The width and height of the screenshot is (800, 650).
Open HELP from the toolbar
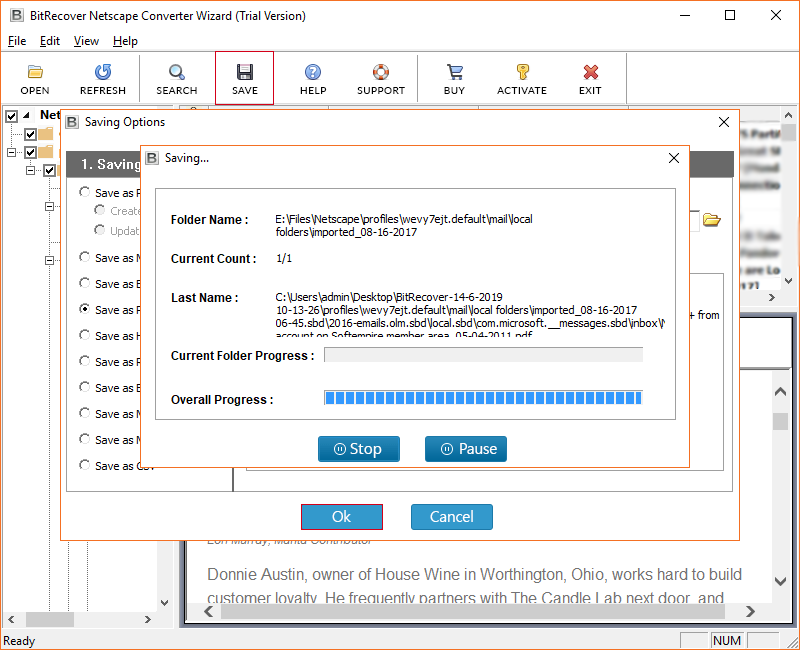click(313, 72)
